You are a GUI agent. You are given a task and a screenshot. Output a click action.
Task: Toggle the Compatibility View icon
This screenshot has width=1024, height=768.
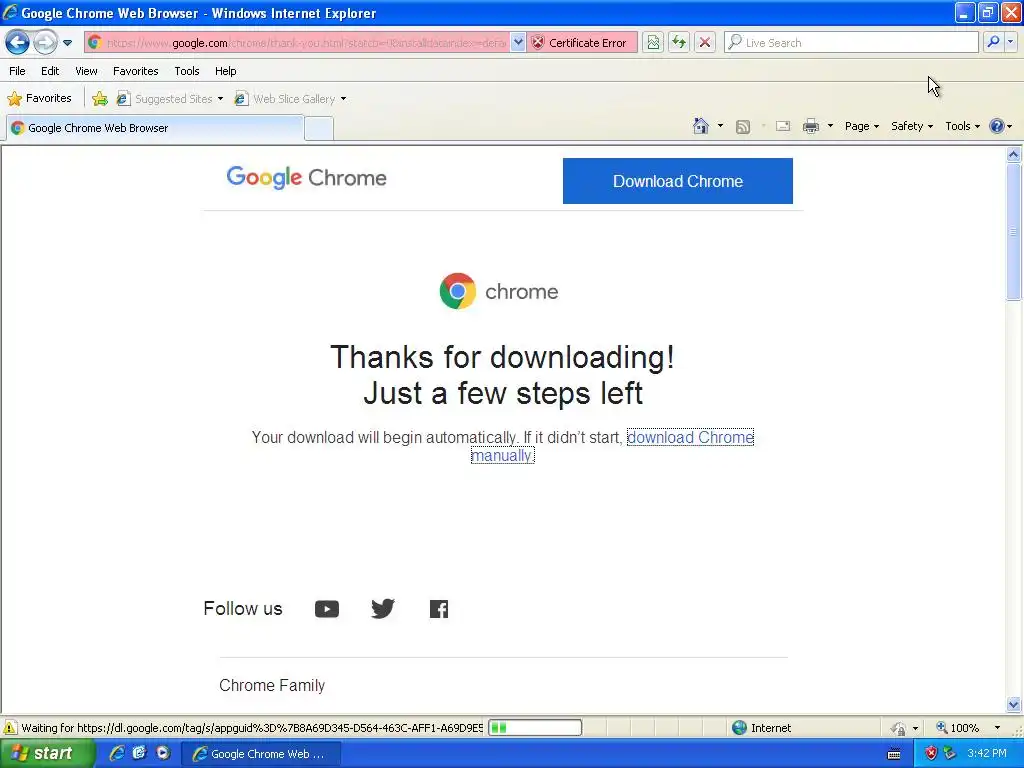(653, 43)
